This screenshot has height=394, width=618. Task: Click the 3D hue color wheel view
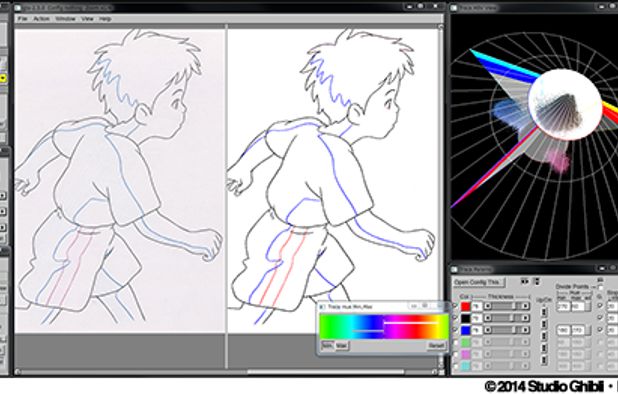[534, 136]
